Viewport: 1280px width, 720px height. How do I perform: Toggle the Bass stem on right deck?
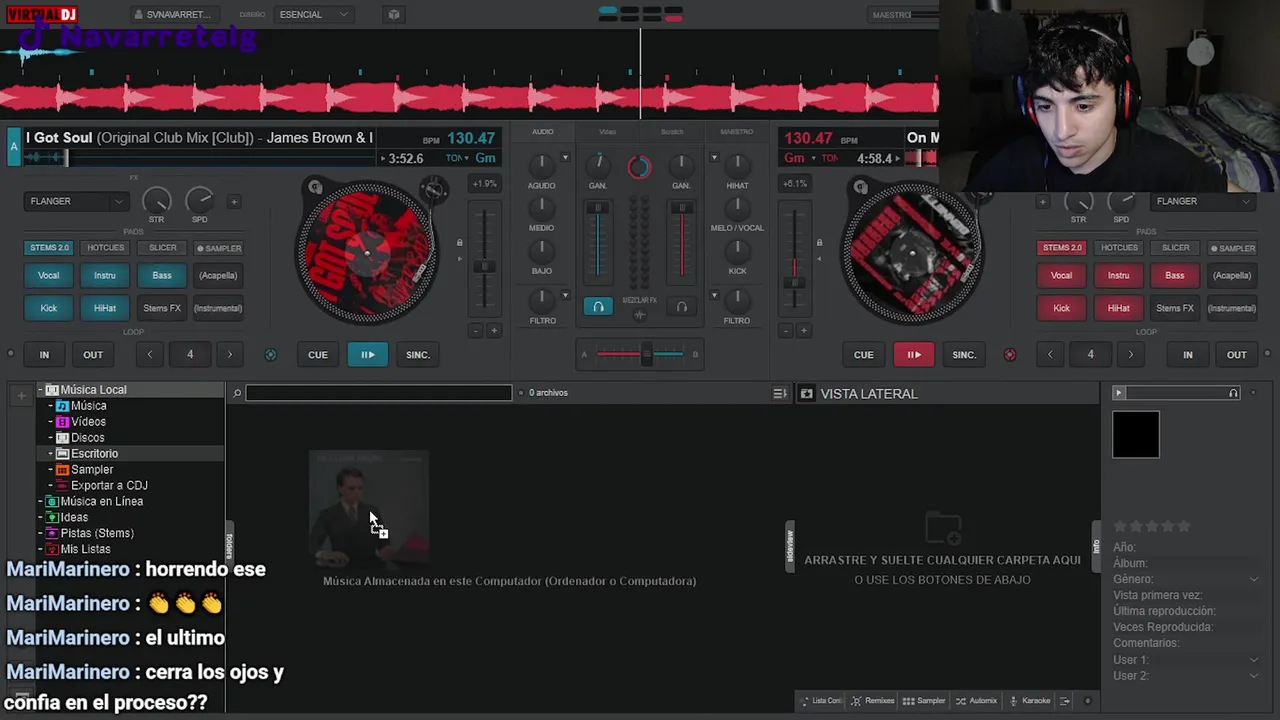[x=1175, y=275]
